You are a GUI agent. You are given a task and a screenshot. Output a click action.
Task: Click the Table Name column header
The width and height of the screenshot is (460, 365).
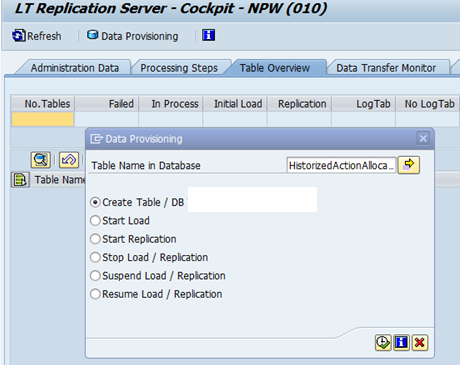point(59,180)
